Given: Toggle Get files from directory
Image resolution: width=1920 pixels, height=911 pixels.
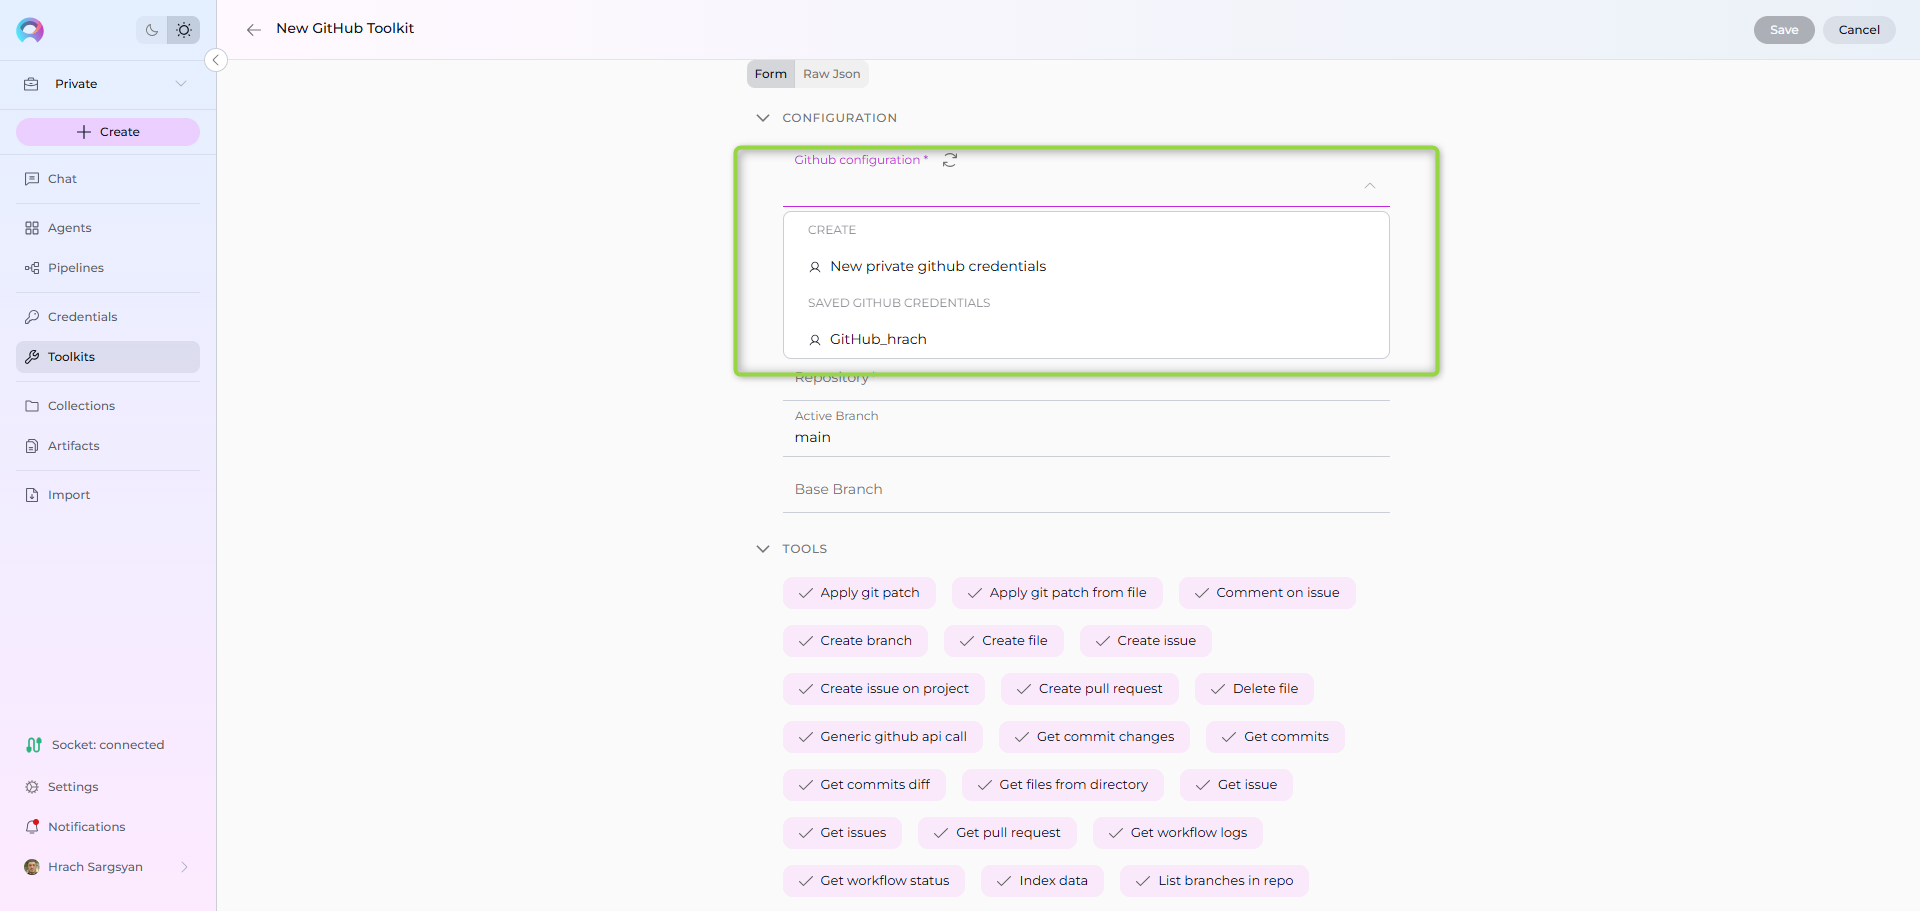Looking at the screenshot, I should click(x=1063, y=785).
